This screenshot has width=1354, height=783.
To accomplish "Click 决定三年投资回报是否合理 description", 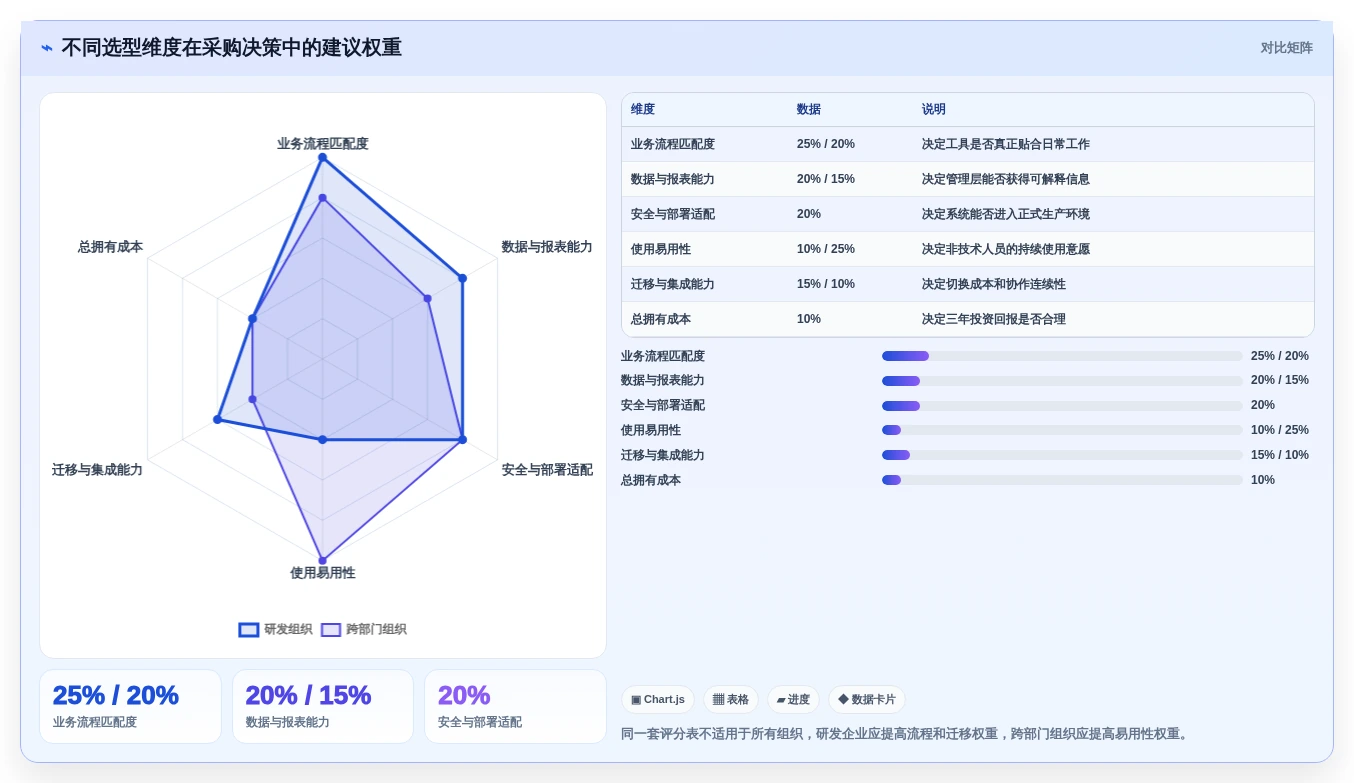I will pos(994,319).
